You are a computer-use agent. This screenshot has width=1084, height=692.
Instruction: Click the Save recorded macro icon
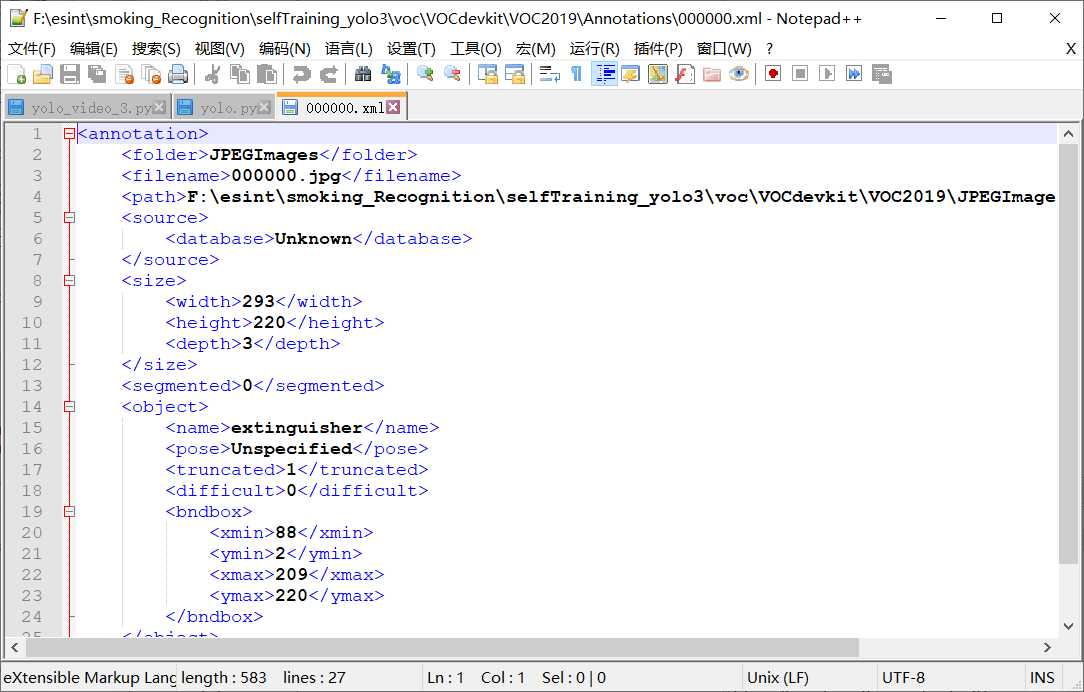(x=881, y=74)
